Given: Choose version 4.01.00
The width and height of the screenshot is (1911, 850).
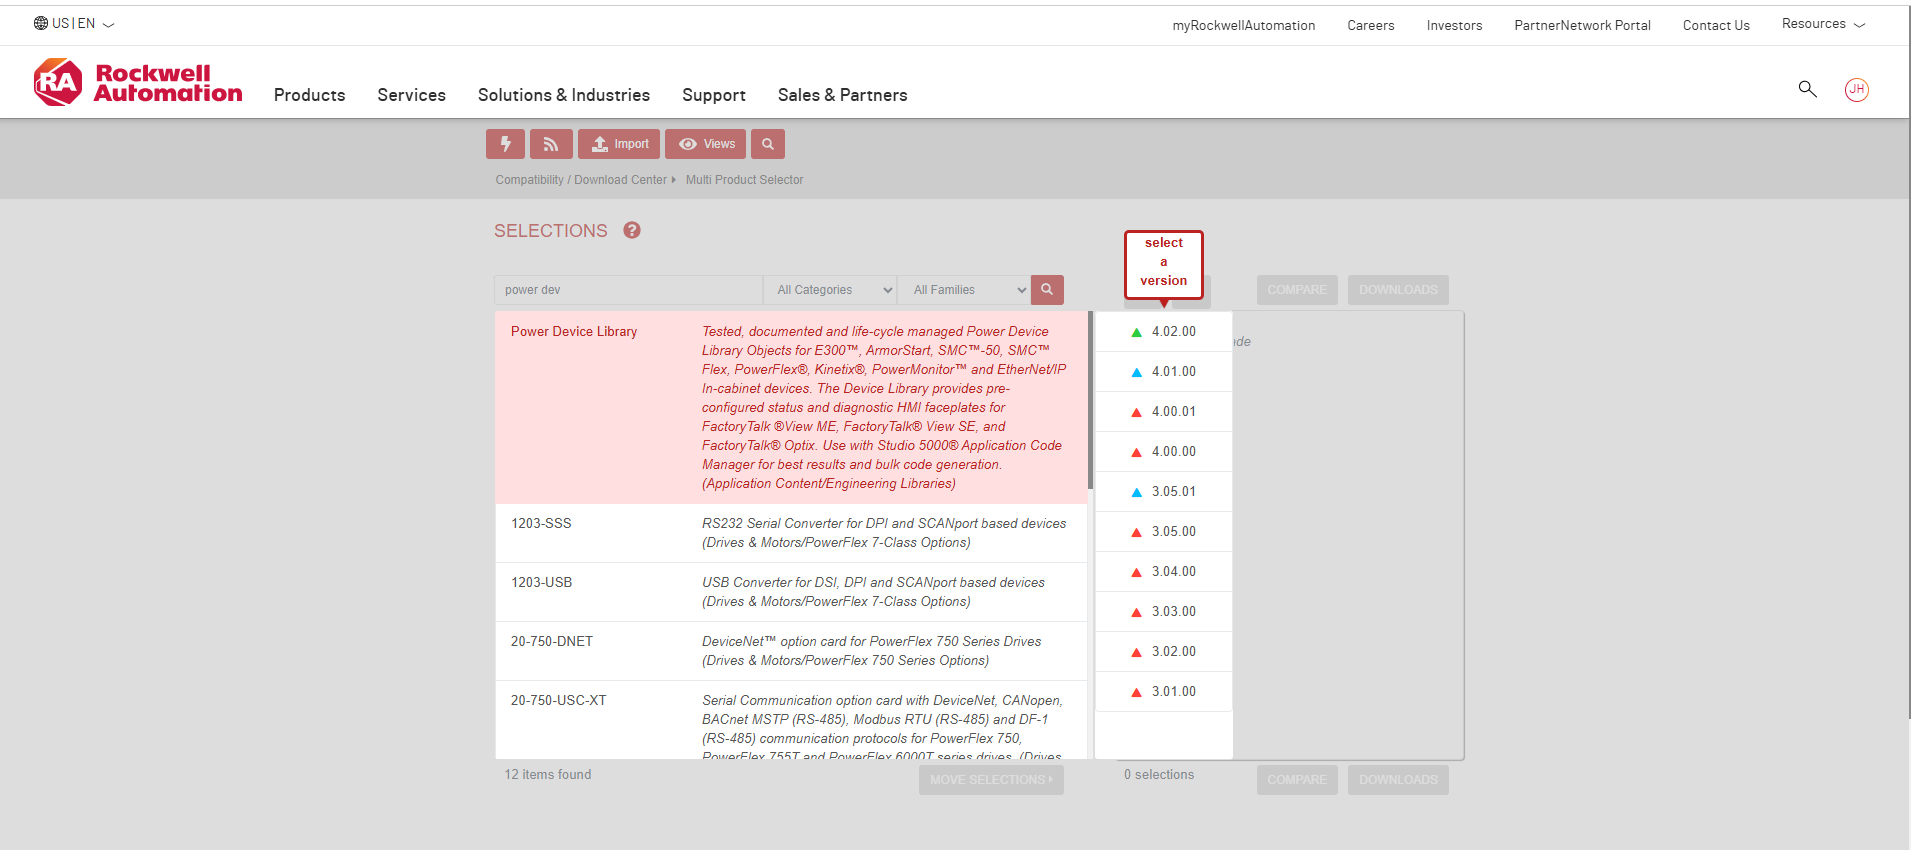Looking at the screenshot, I should (1164, 372).
